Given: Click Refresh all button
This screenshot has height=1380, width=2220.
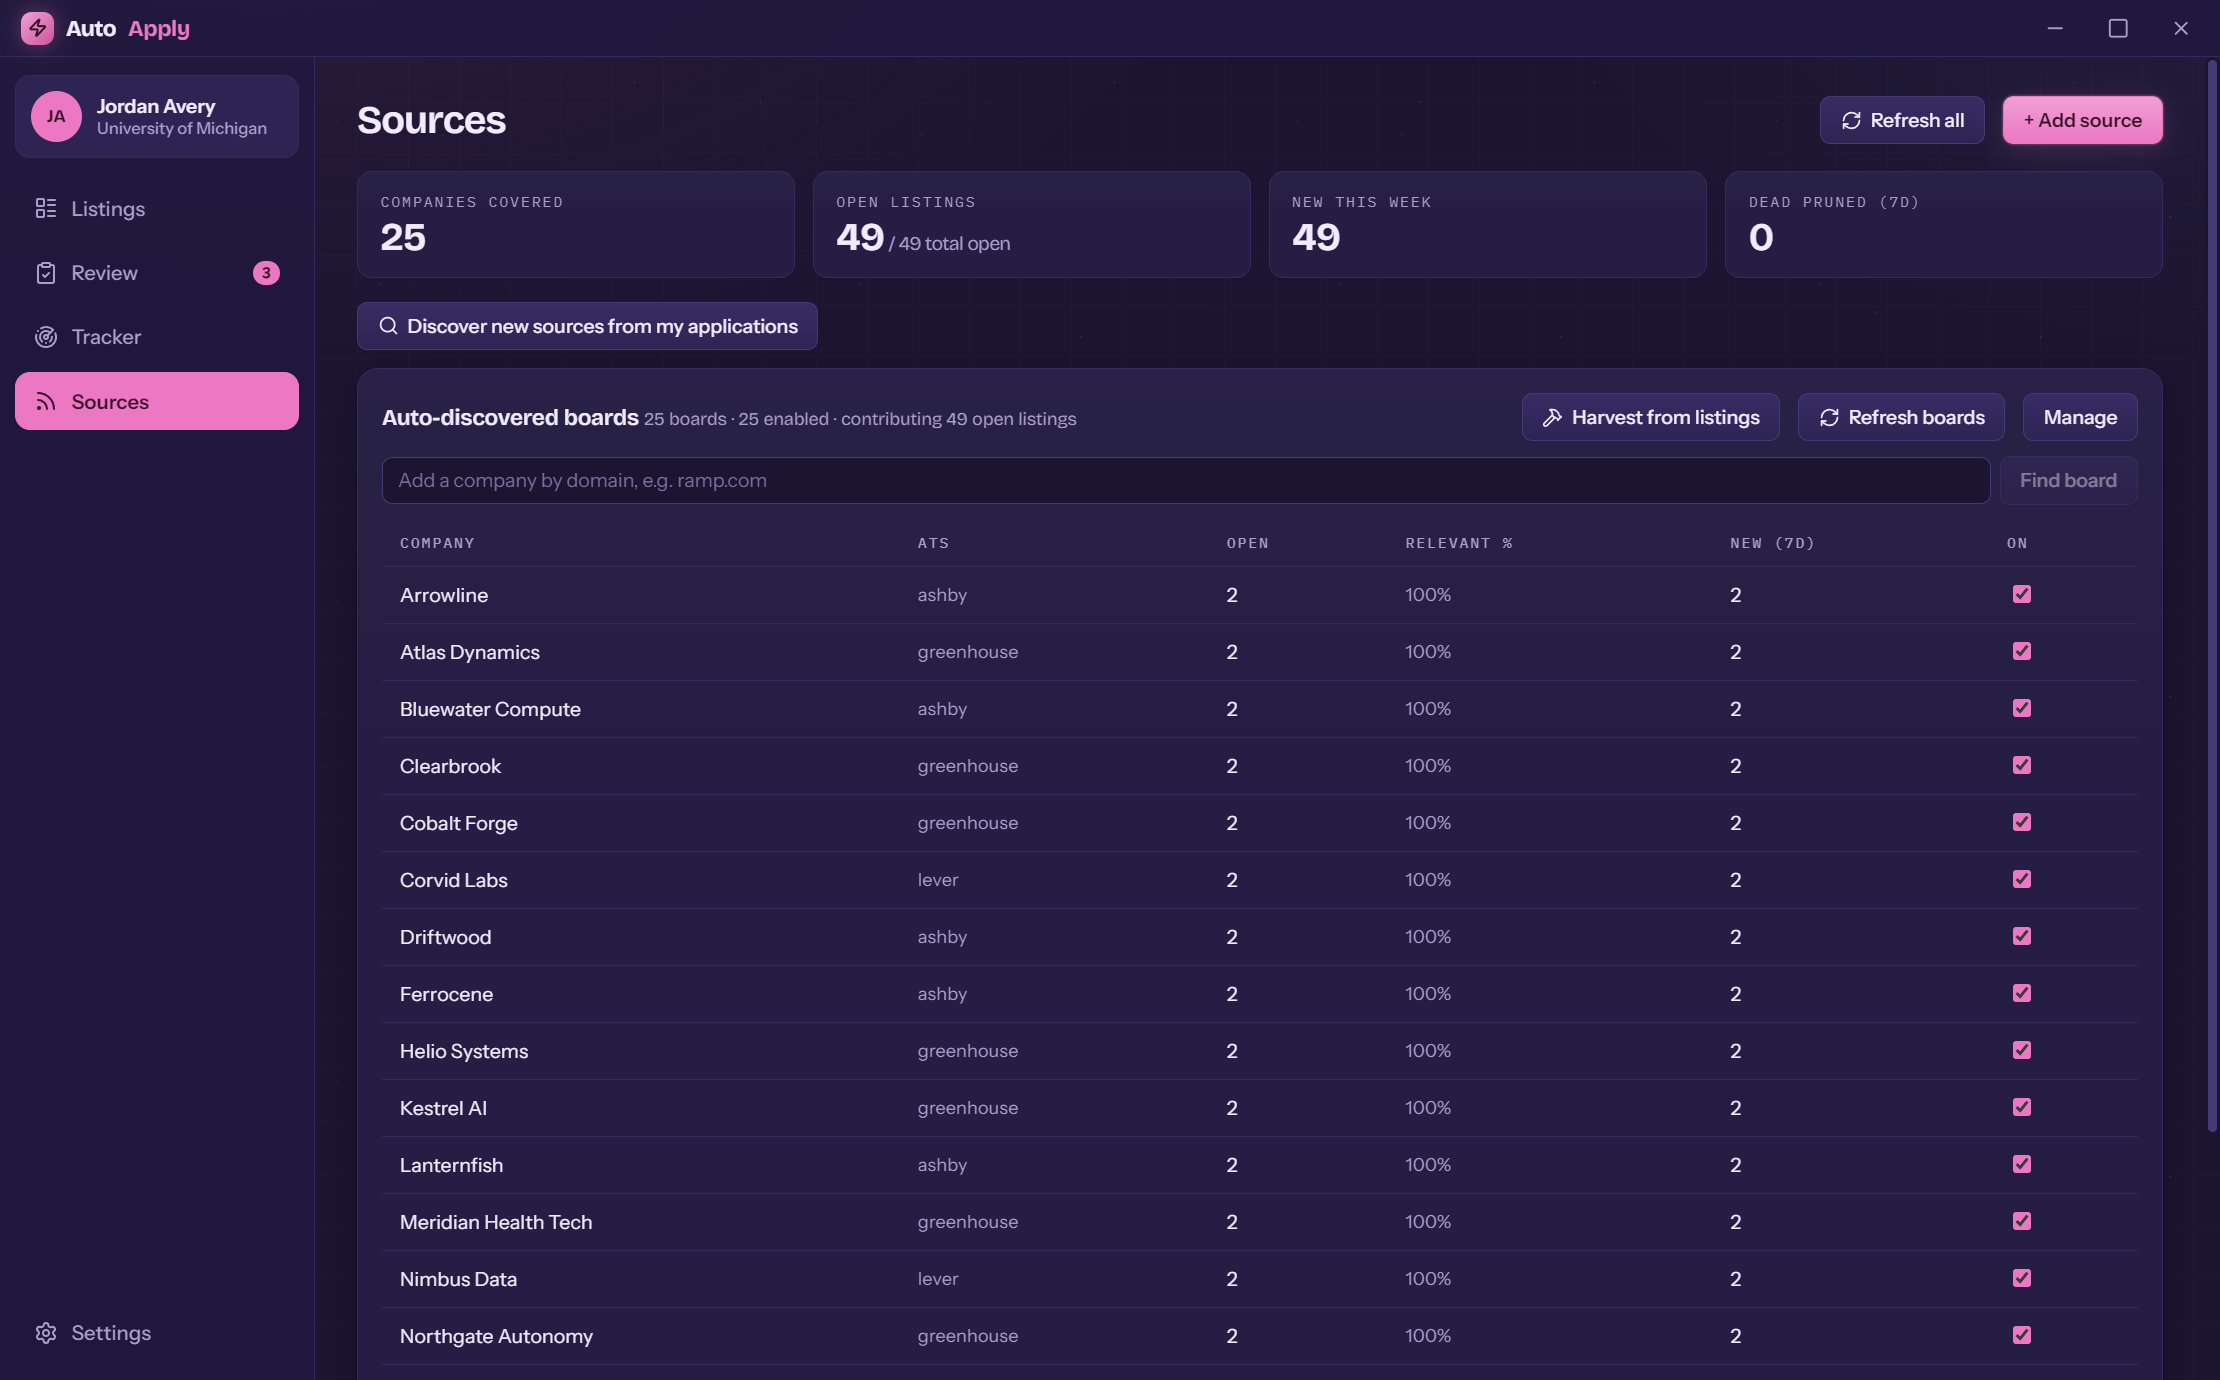Looking at the screenshot, I should (1902, 120).
